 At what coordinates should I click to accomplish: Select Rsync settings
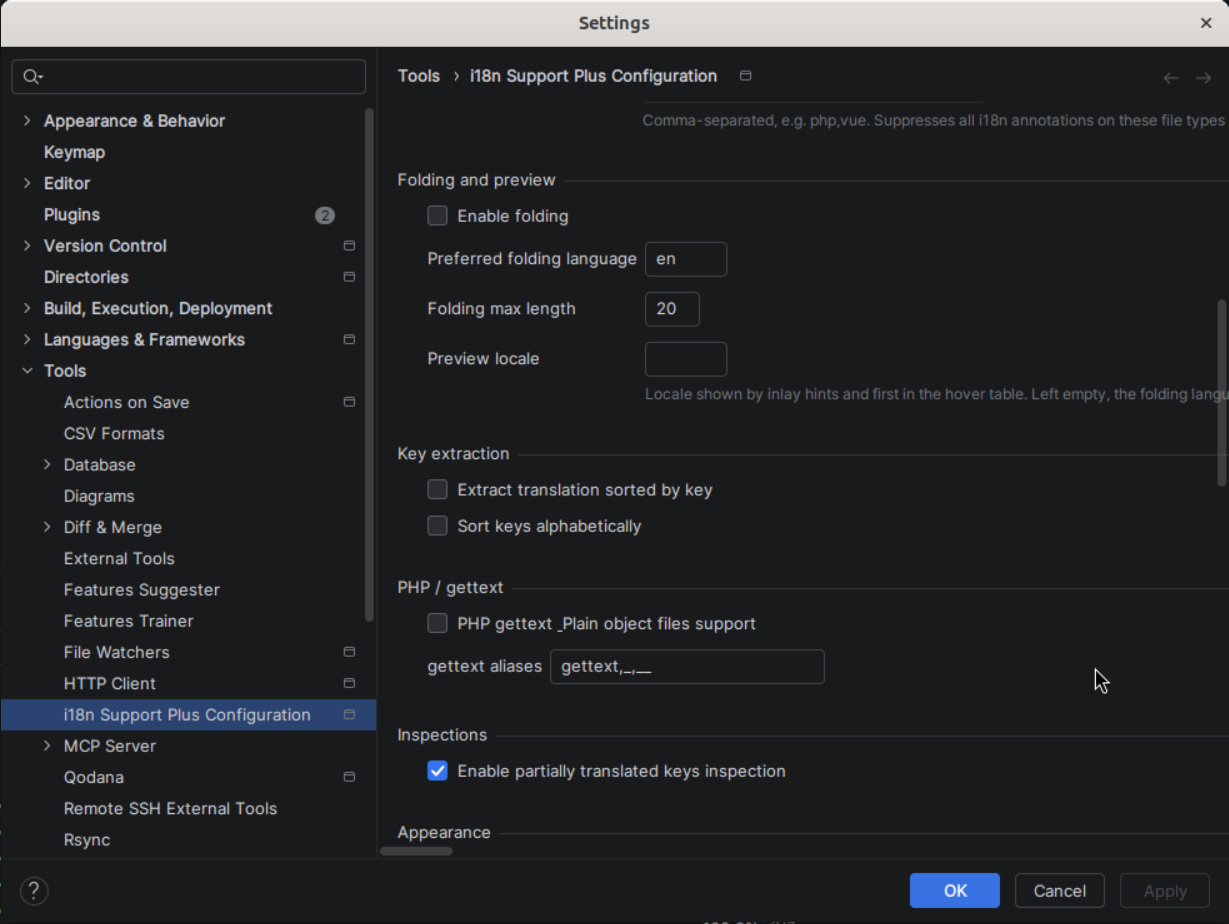pyautogui.click(x=87, y=840)
